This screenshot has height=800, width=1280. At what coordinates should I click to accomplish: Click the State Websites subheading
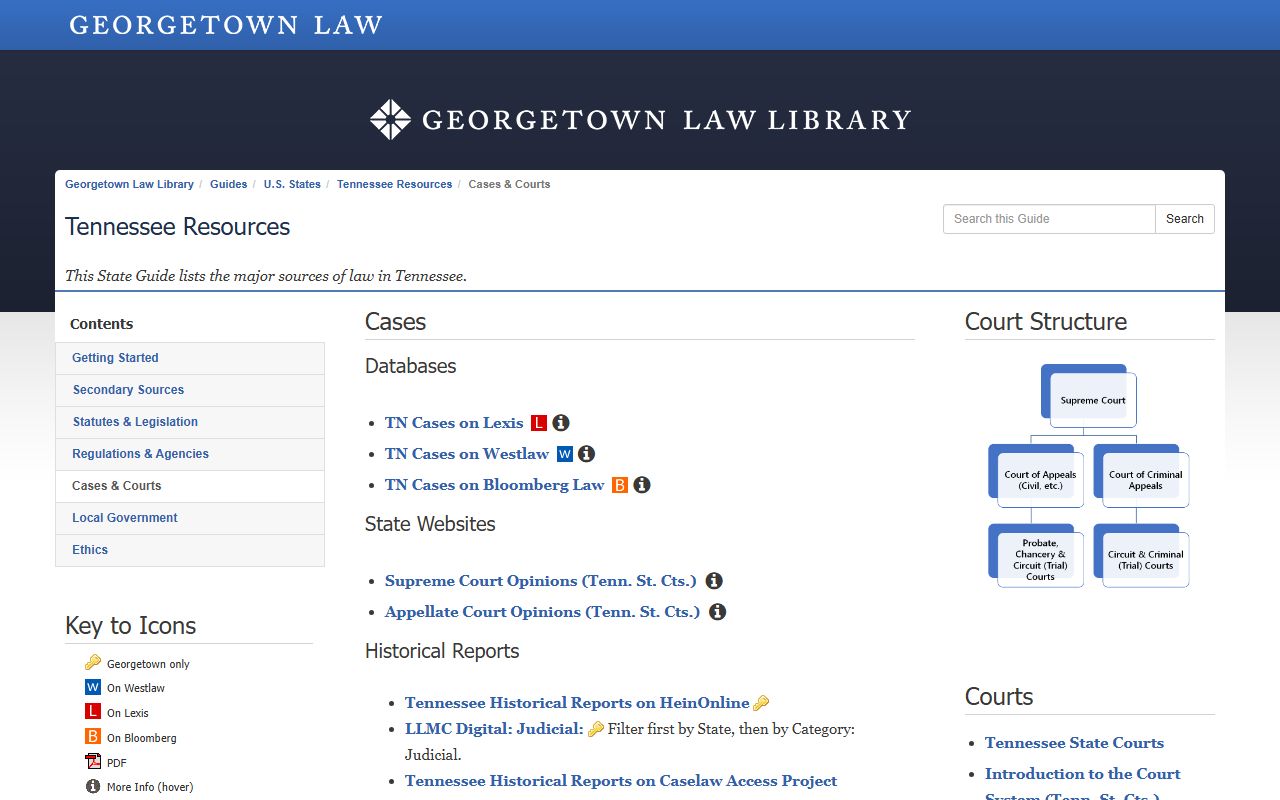click(x=430, y=524)
